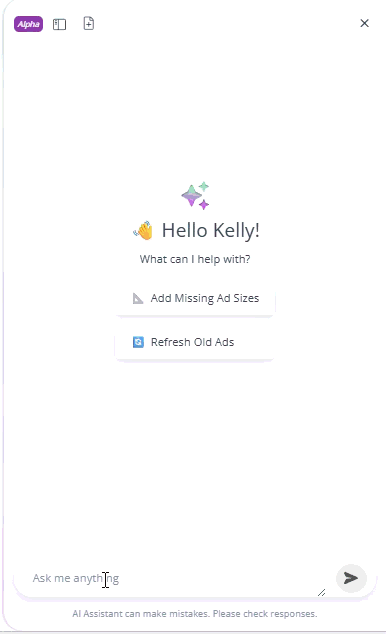Click the Hello Kelly! greeting heading
This screenshot has height=634, width=386.
pos(211,230)
